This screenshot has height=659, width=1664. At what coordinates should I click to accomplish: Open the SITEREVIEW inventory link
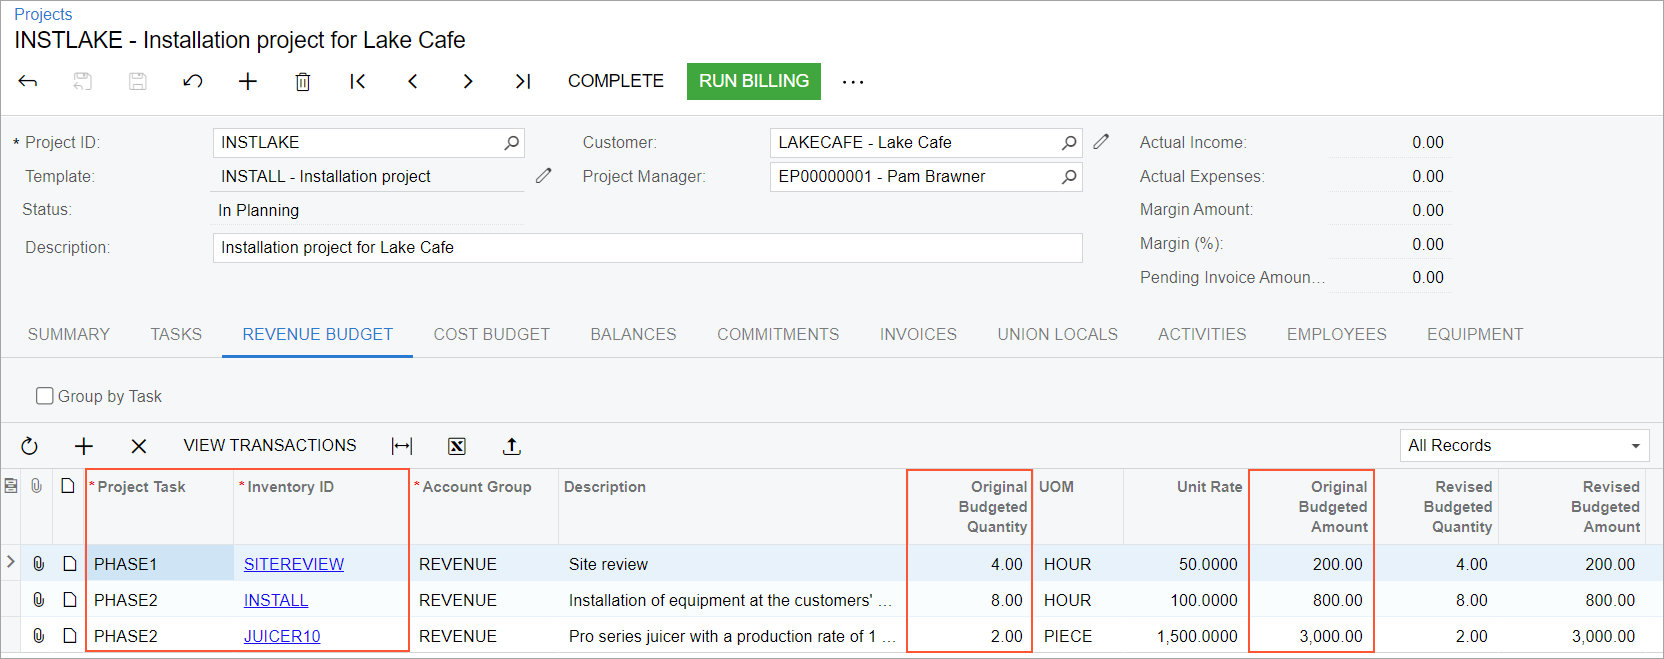tap(293, 564)
